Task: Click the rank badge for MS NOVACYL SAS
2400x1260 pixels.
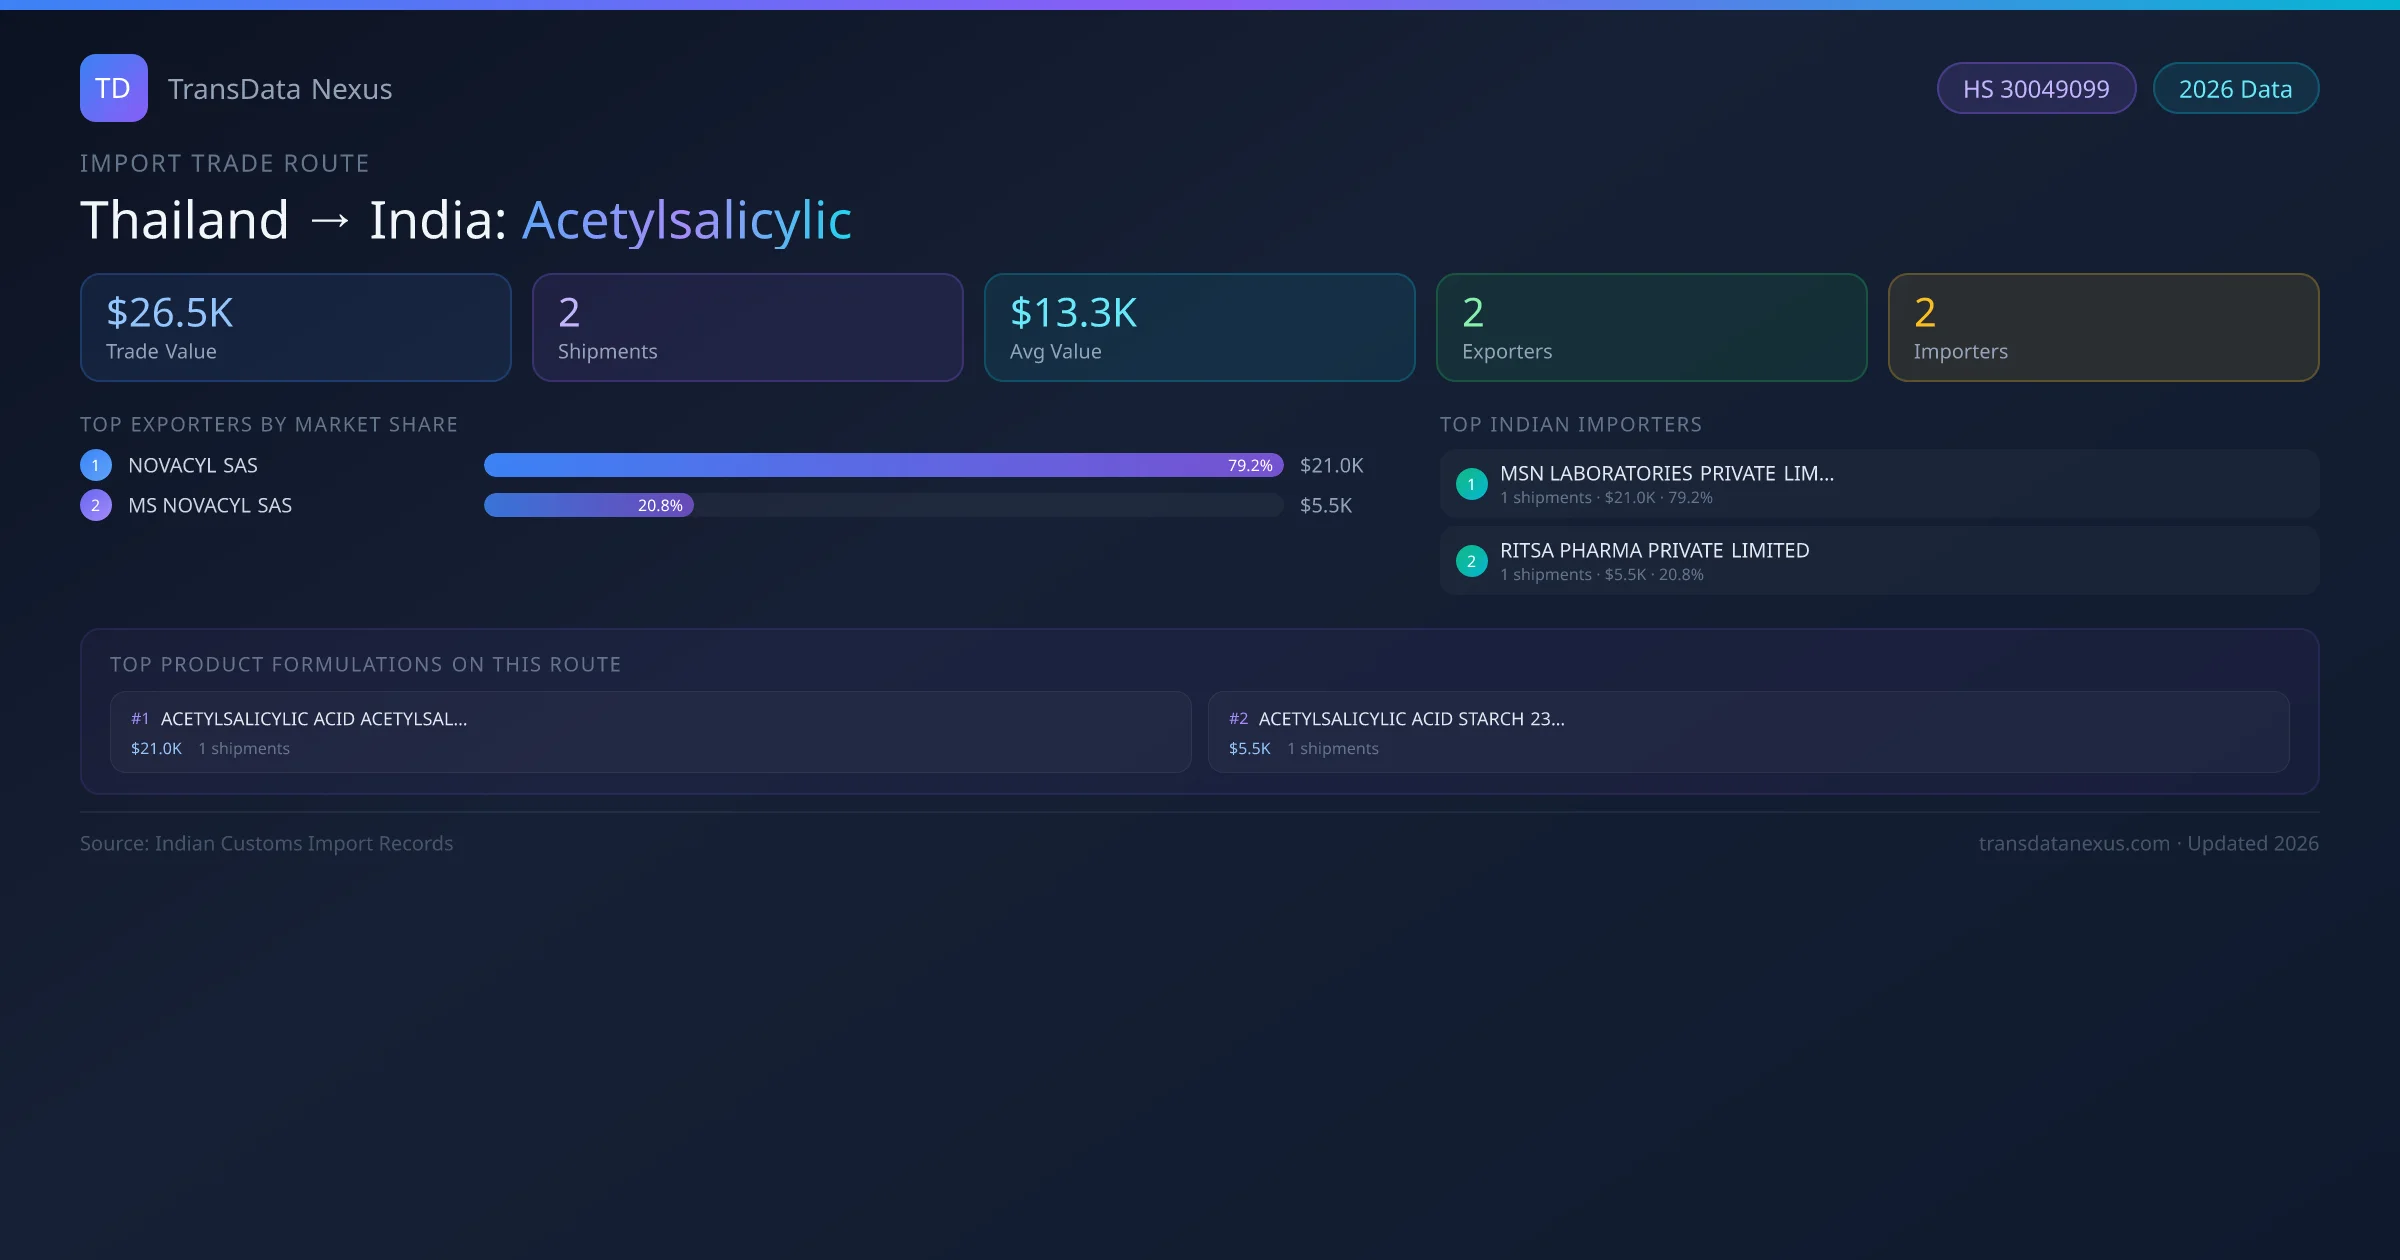Action: 95,505
